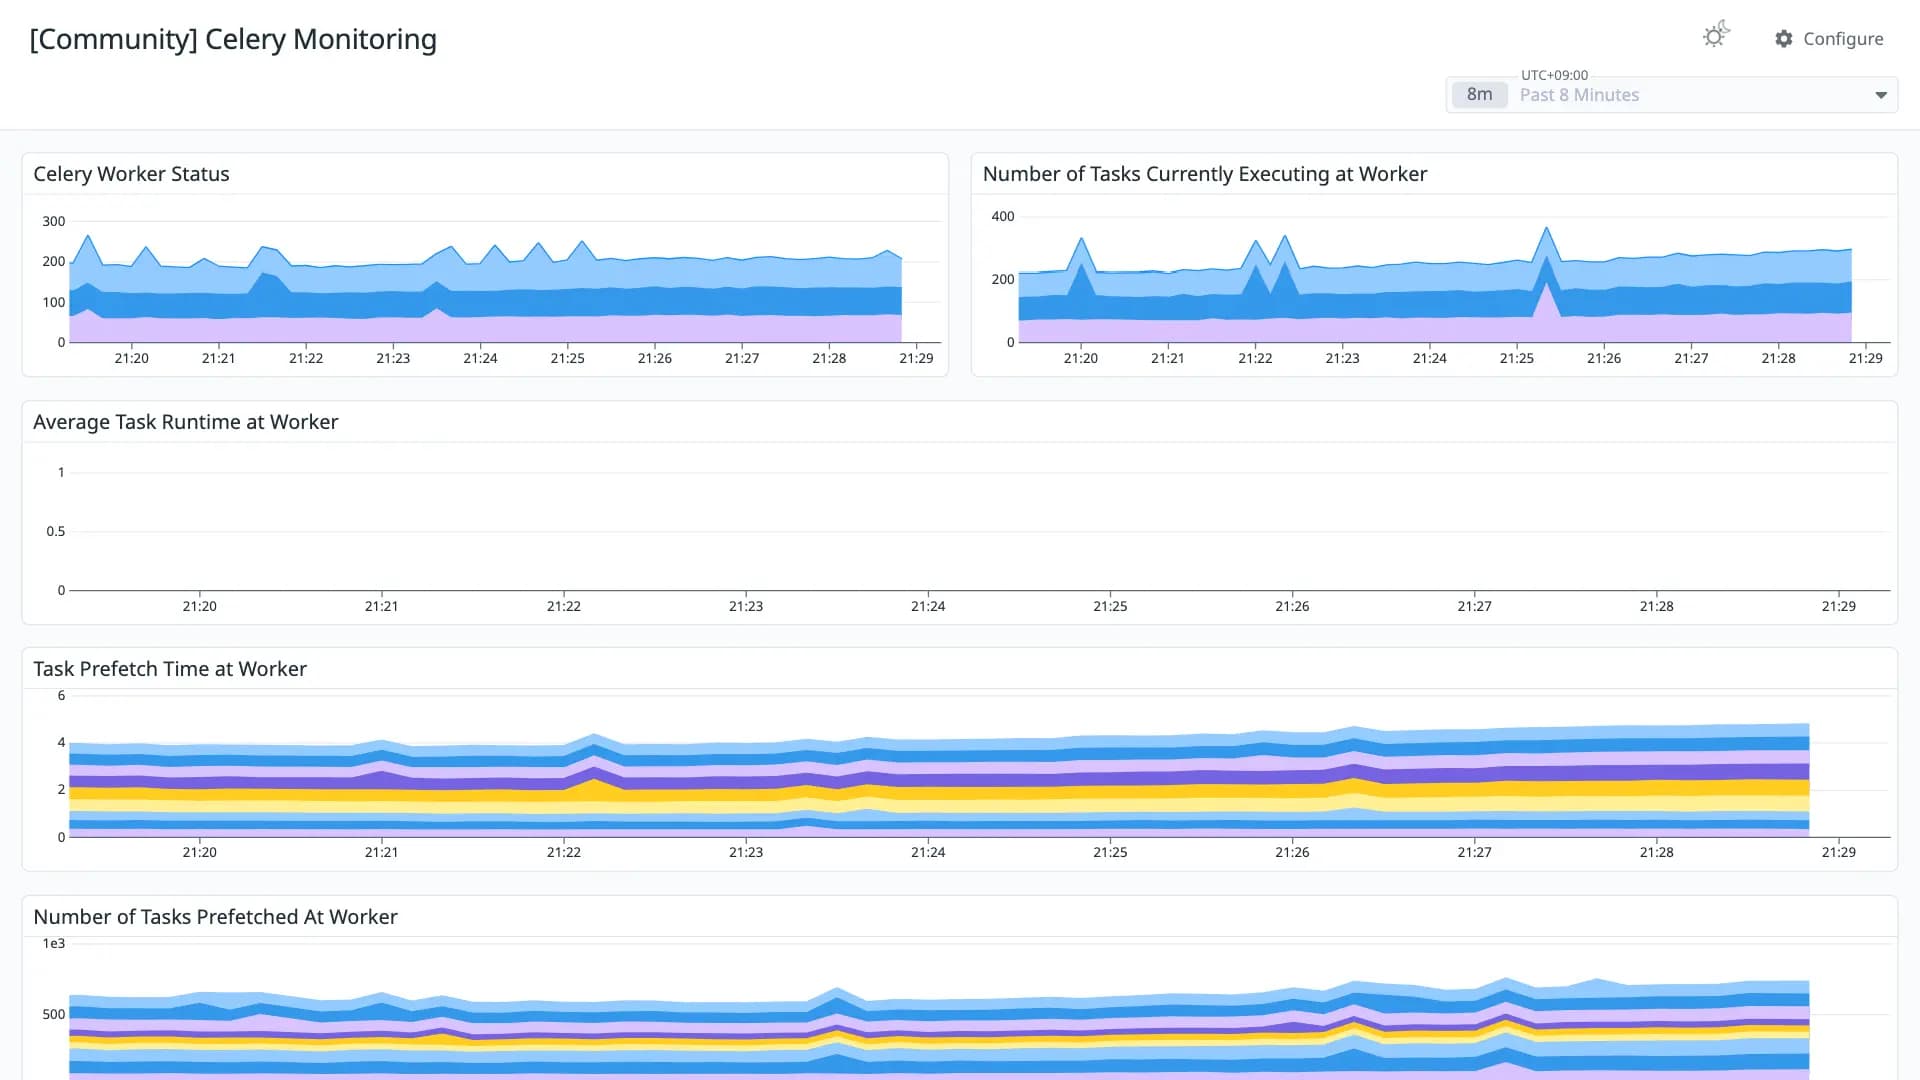Click the 0.5 y-axis label in Average Task Runtime

tap(56, 531)
